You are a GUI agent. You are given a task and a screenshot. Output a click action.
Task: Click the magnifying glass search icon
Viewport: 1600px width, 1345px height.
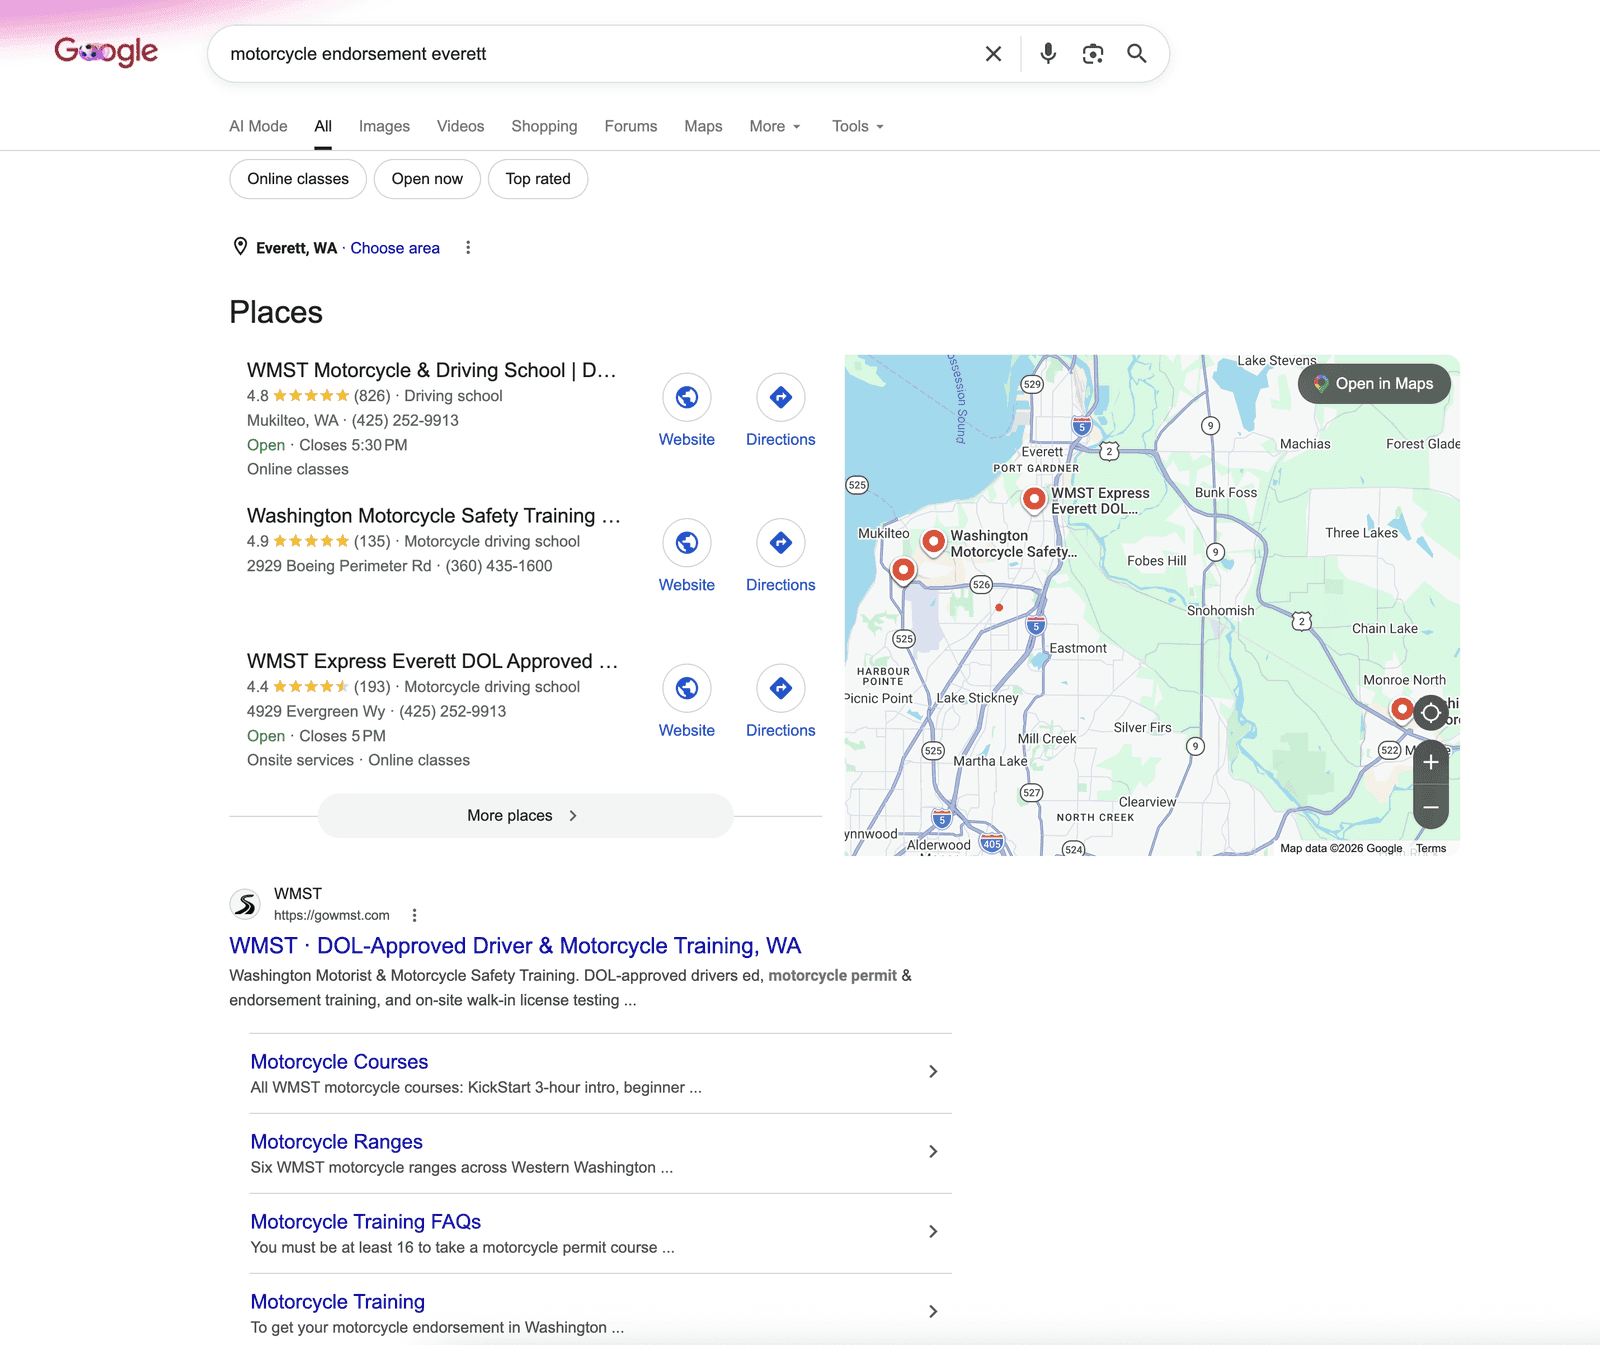(1137, 54)
